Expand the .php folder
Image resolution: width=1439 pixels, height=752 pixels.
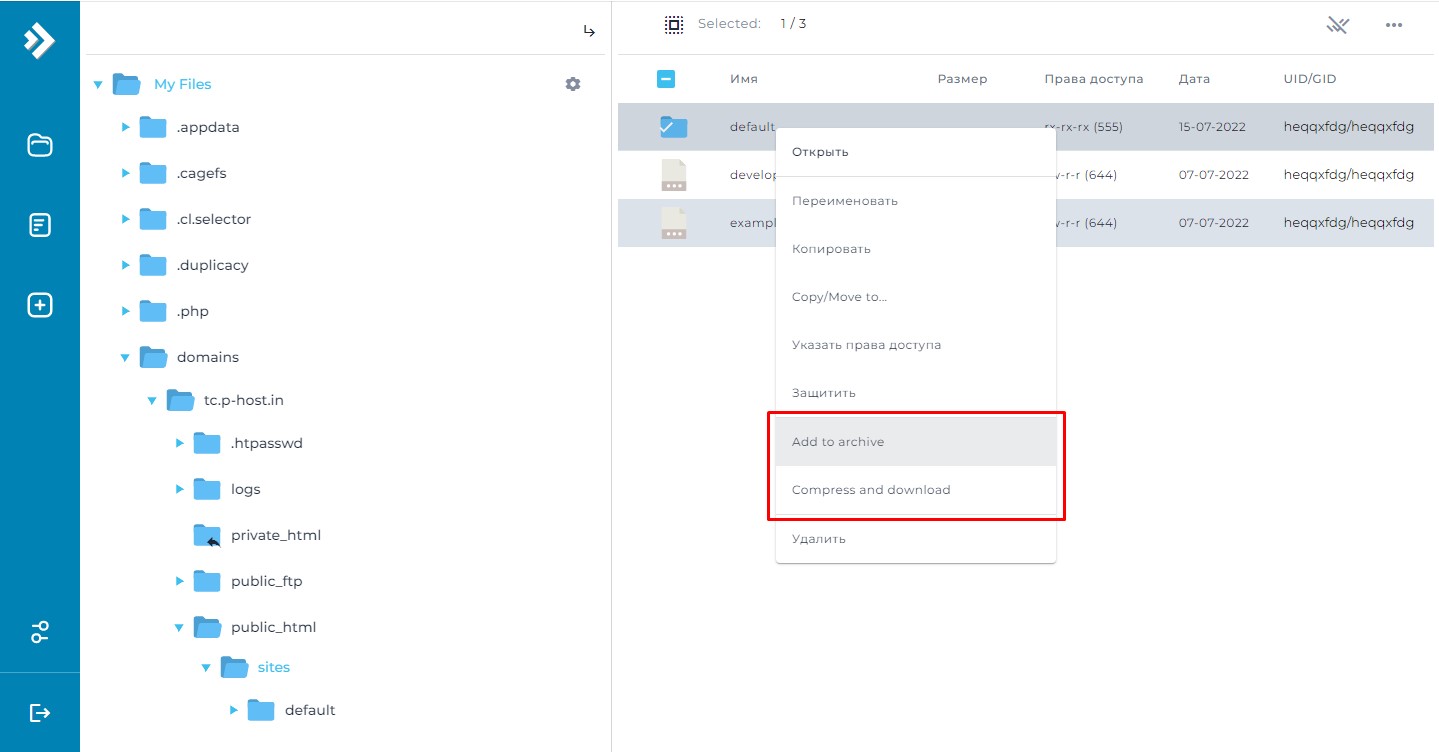125,311
